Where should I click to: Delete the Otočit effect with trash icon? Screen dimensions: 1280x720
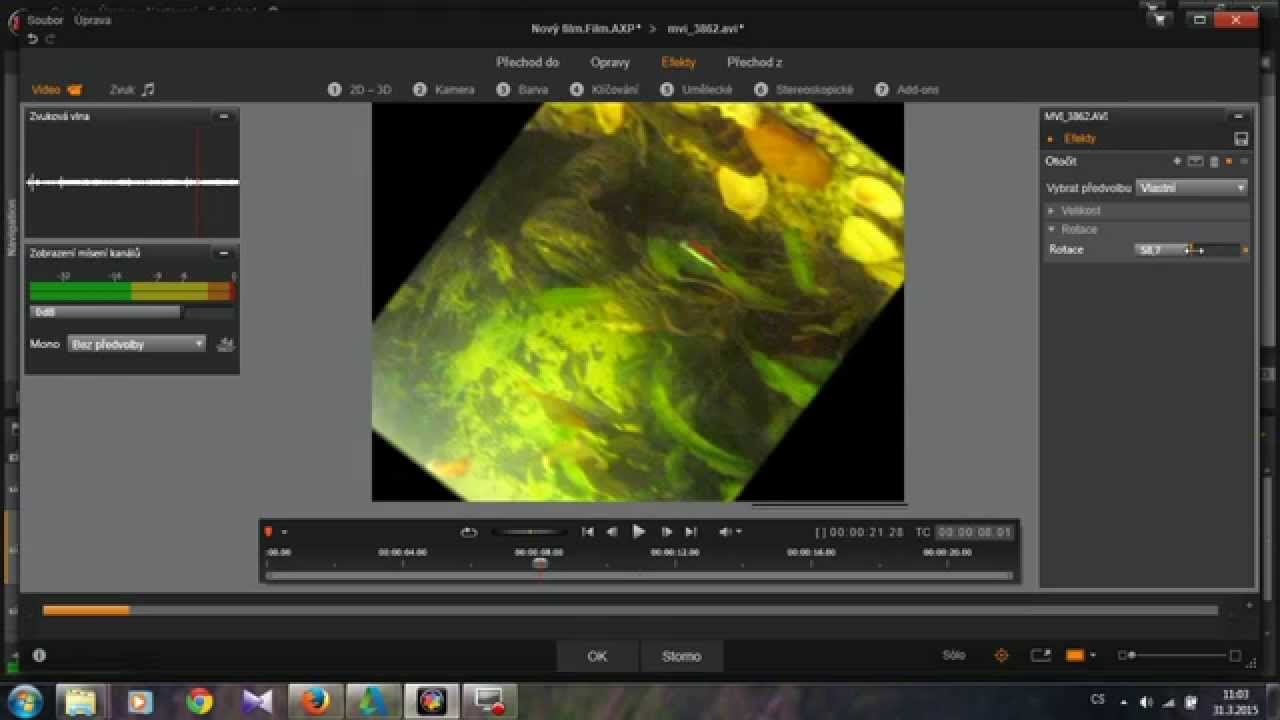point(1214,161)
